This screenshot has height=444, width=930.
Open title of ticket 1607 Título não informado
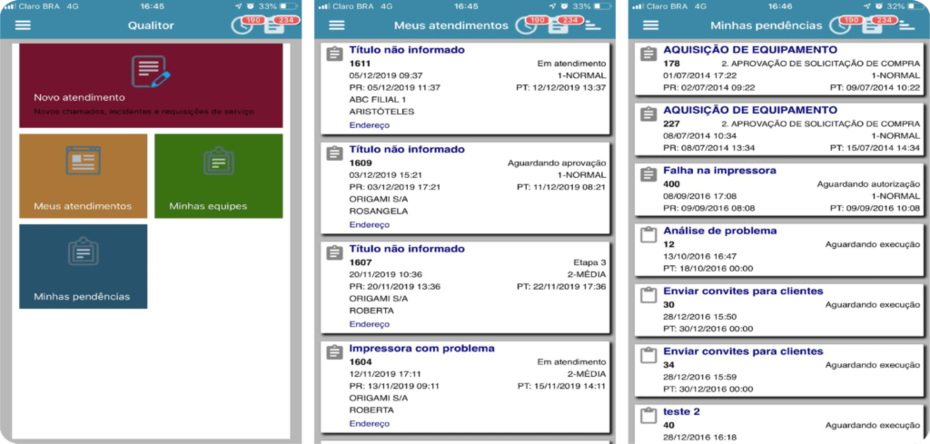407,249
